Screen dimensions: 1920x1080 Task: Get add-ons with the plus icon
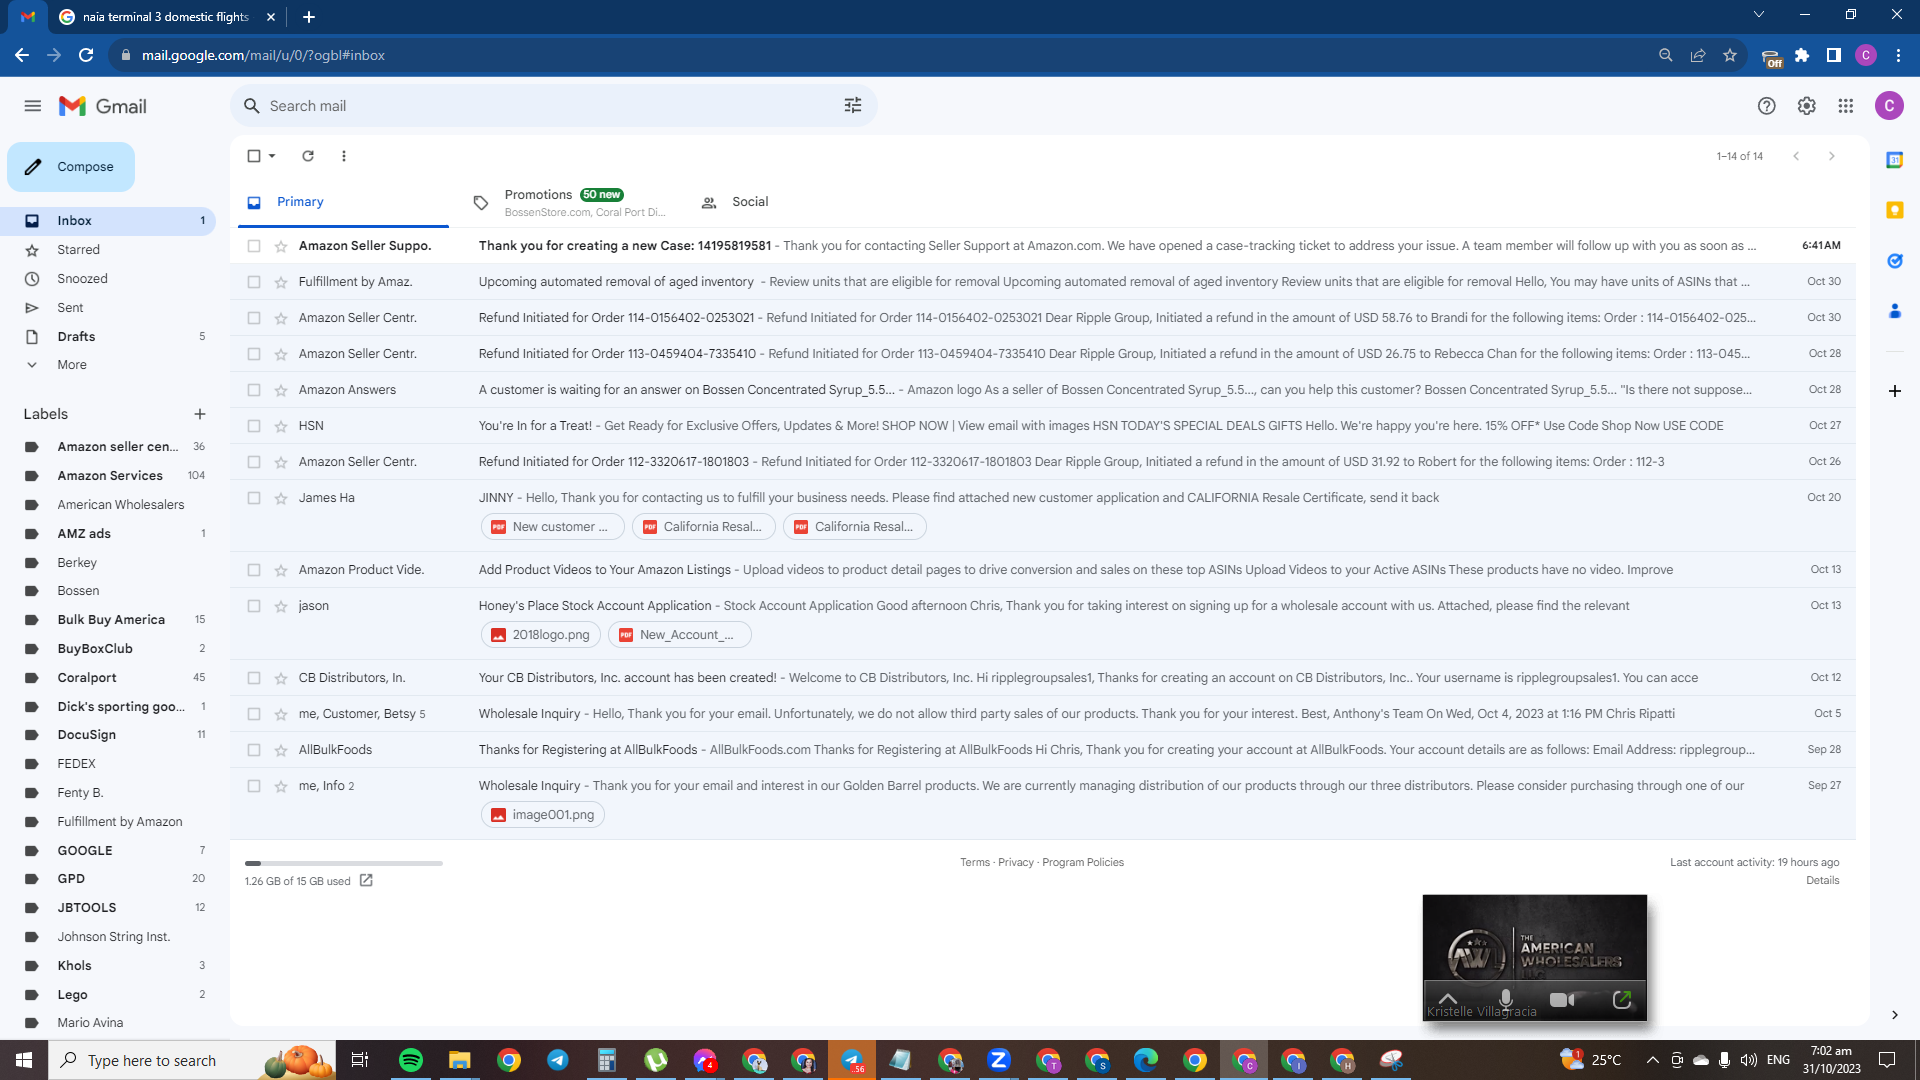1894,391
